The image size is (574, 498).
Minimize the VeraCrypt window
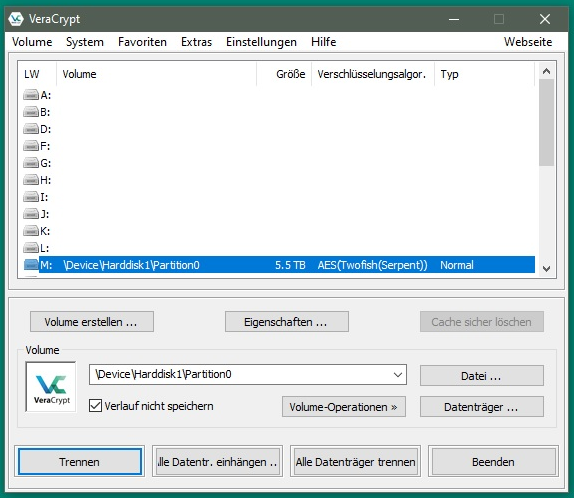point(454,19)
